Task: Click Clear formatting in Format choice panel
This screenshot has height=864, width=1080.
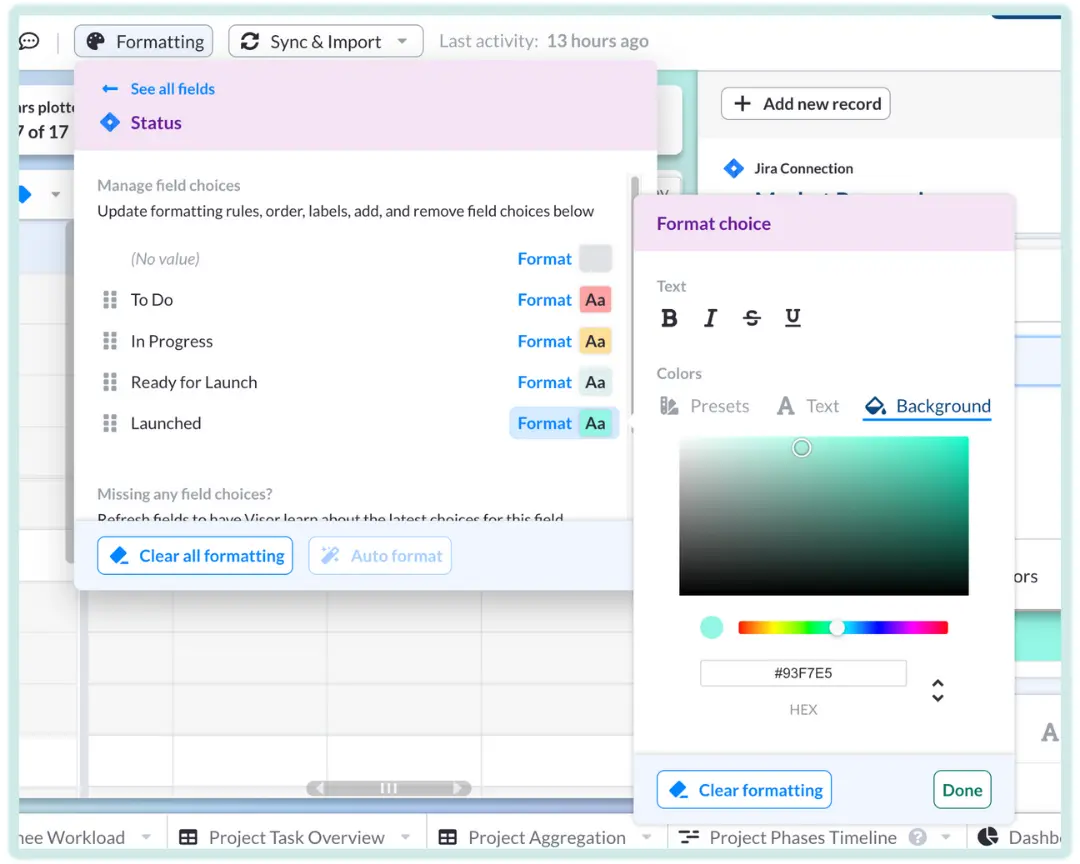Action: click(x=745, y=790)
